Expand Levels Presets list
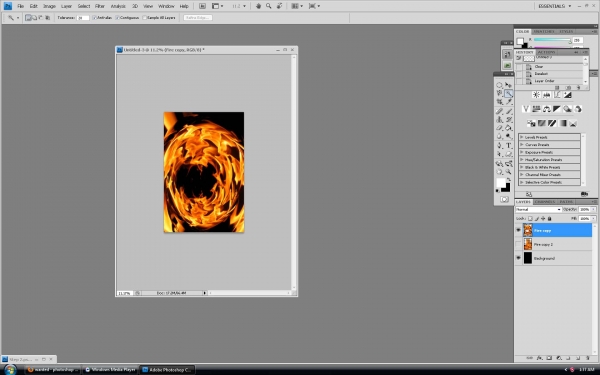The width and height of the screenshot is (600, 375). point(521,137)
